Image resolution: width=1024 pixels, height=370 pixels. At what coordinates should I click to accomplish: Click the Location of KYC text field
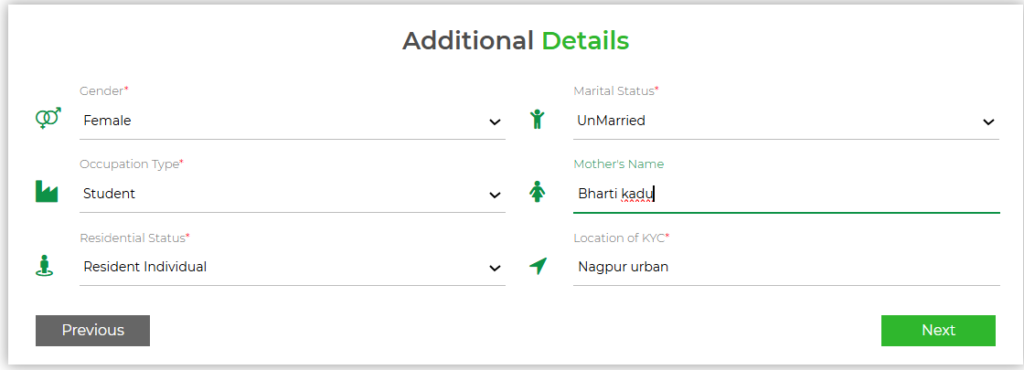click(786, 268)
